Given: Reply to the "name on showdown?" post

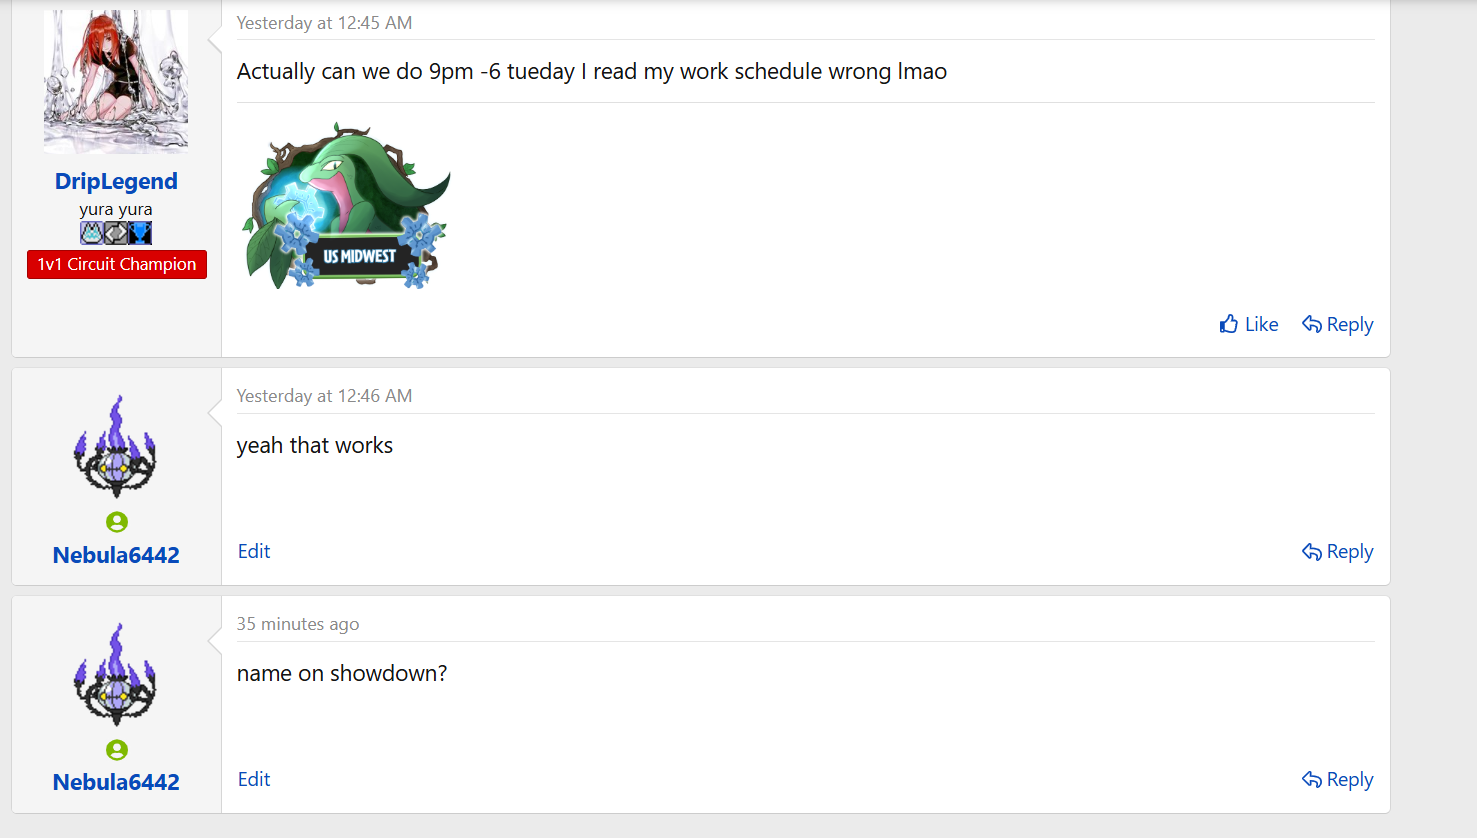Looking at the screenshot, I should tap(1337, 779).
